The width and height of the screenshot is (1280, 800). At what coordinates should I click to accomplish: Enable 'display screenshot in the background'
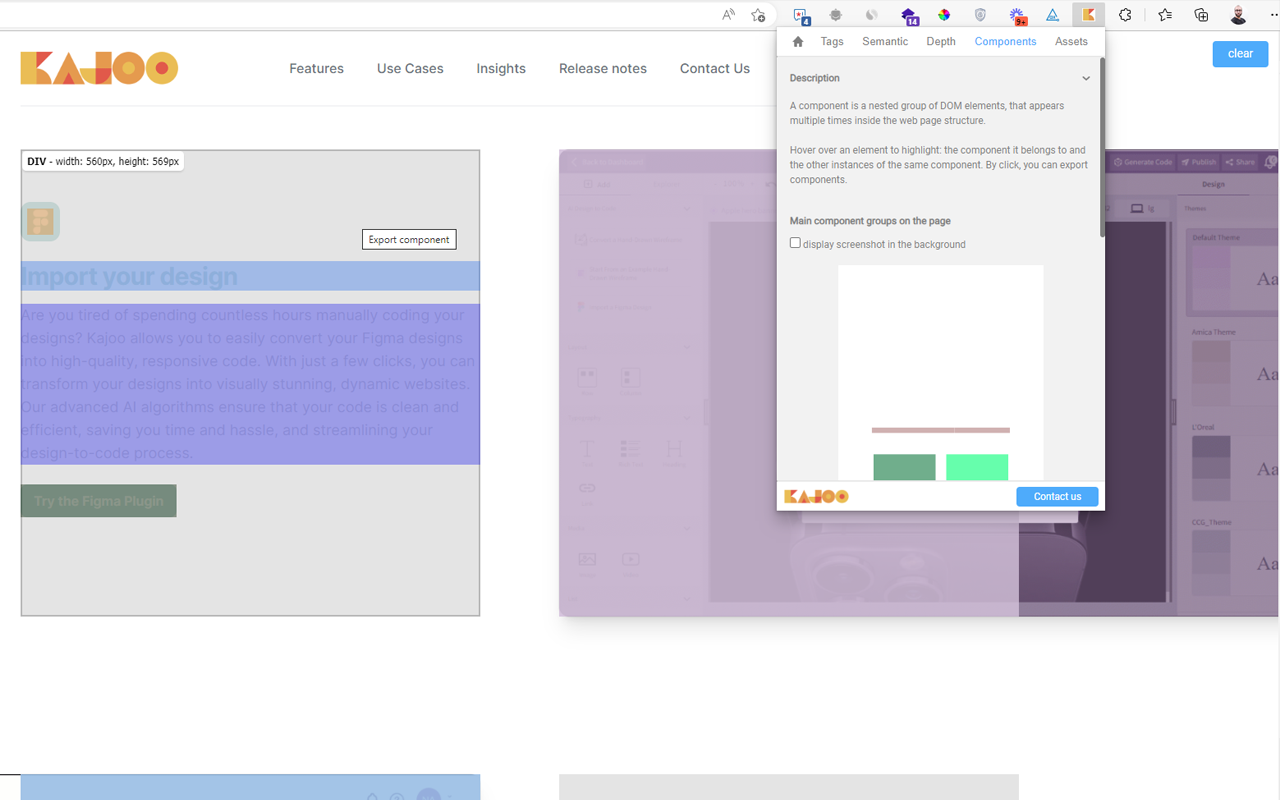(x=795, y=242)
